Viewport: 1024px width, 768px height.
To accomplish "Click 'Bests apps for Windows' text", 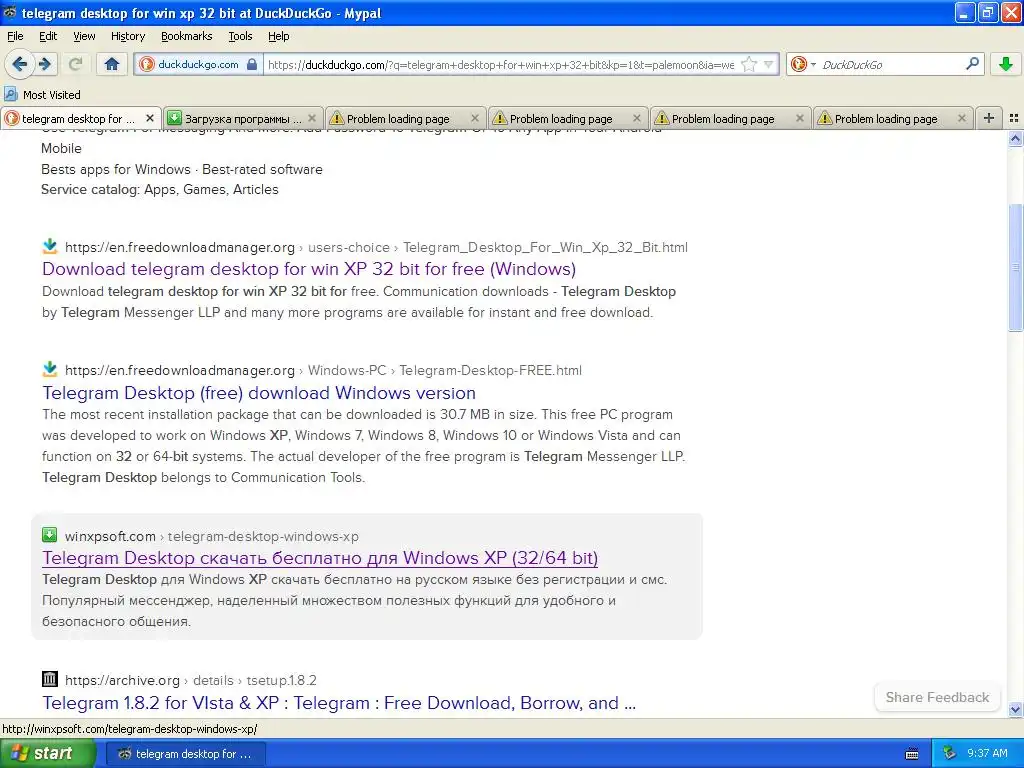I will pos(116,169).
